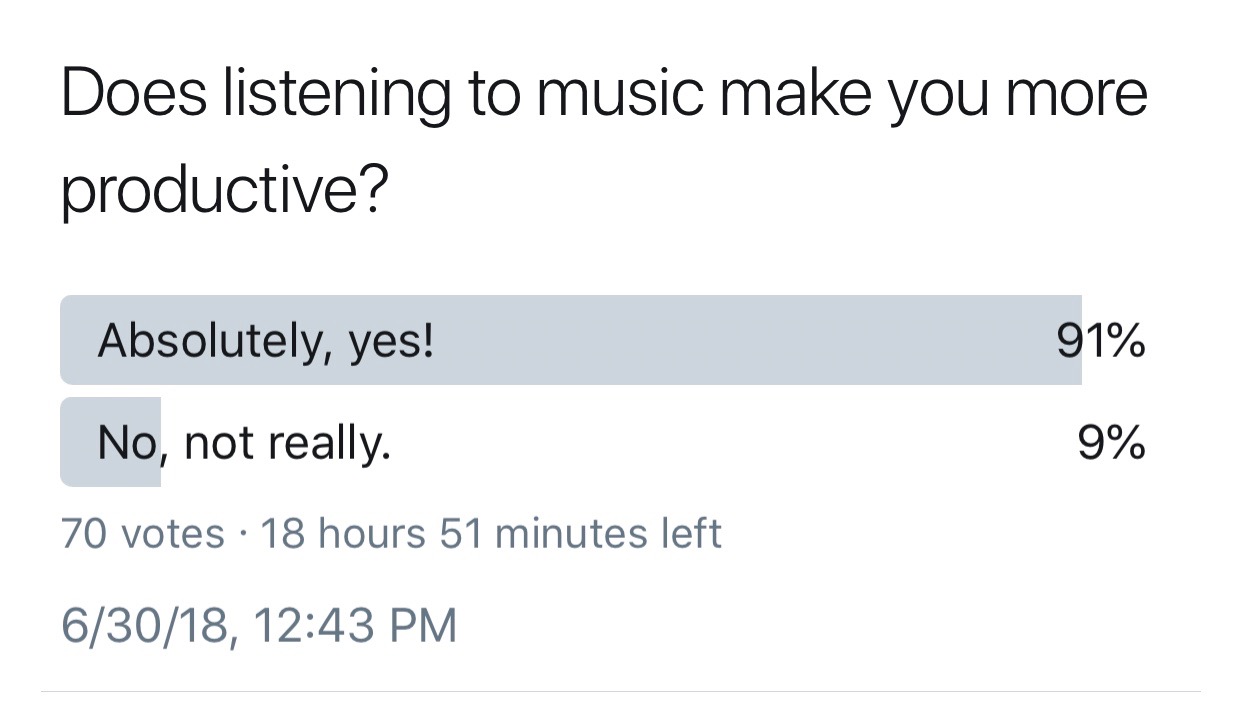Click the word "Does" starting the question

click(x=134, y=93)
